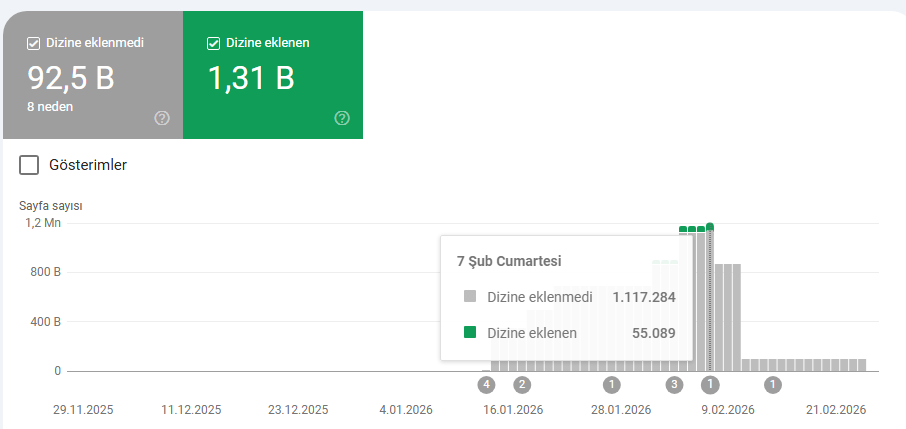Click the highlighted 7 Şub bar in chart
The width and height of the screenshot is (906, 429).
[710, 300]
